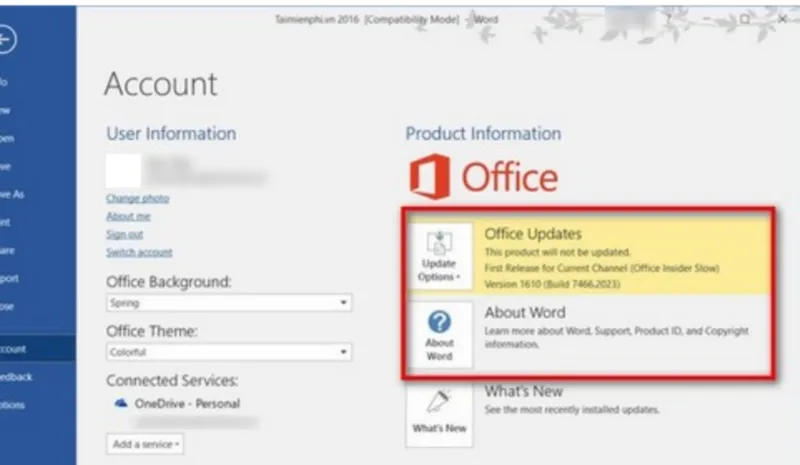Image resolution: width=800 pixels, height=465 pixels.
Task: Select Account in the backstage sidebar
Action: [38, 349]
